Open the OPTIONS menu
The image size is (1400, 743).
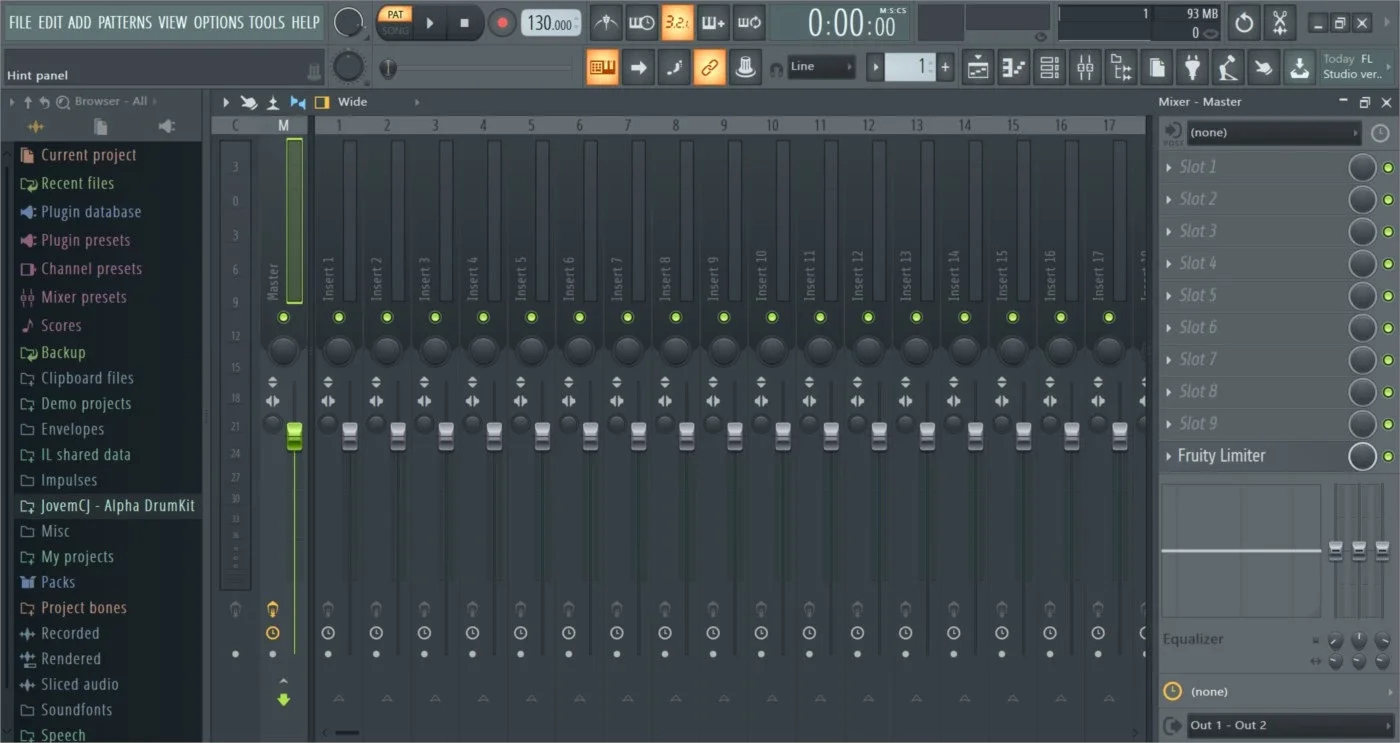coord(218,22)
